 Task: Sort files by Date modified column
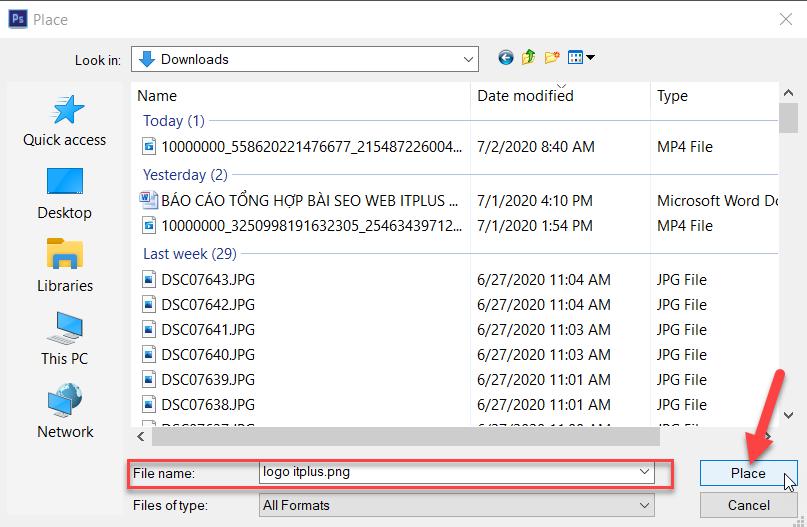pyautogui.click(x=525, y=96)
